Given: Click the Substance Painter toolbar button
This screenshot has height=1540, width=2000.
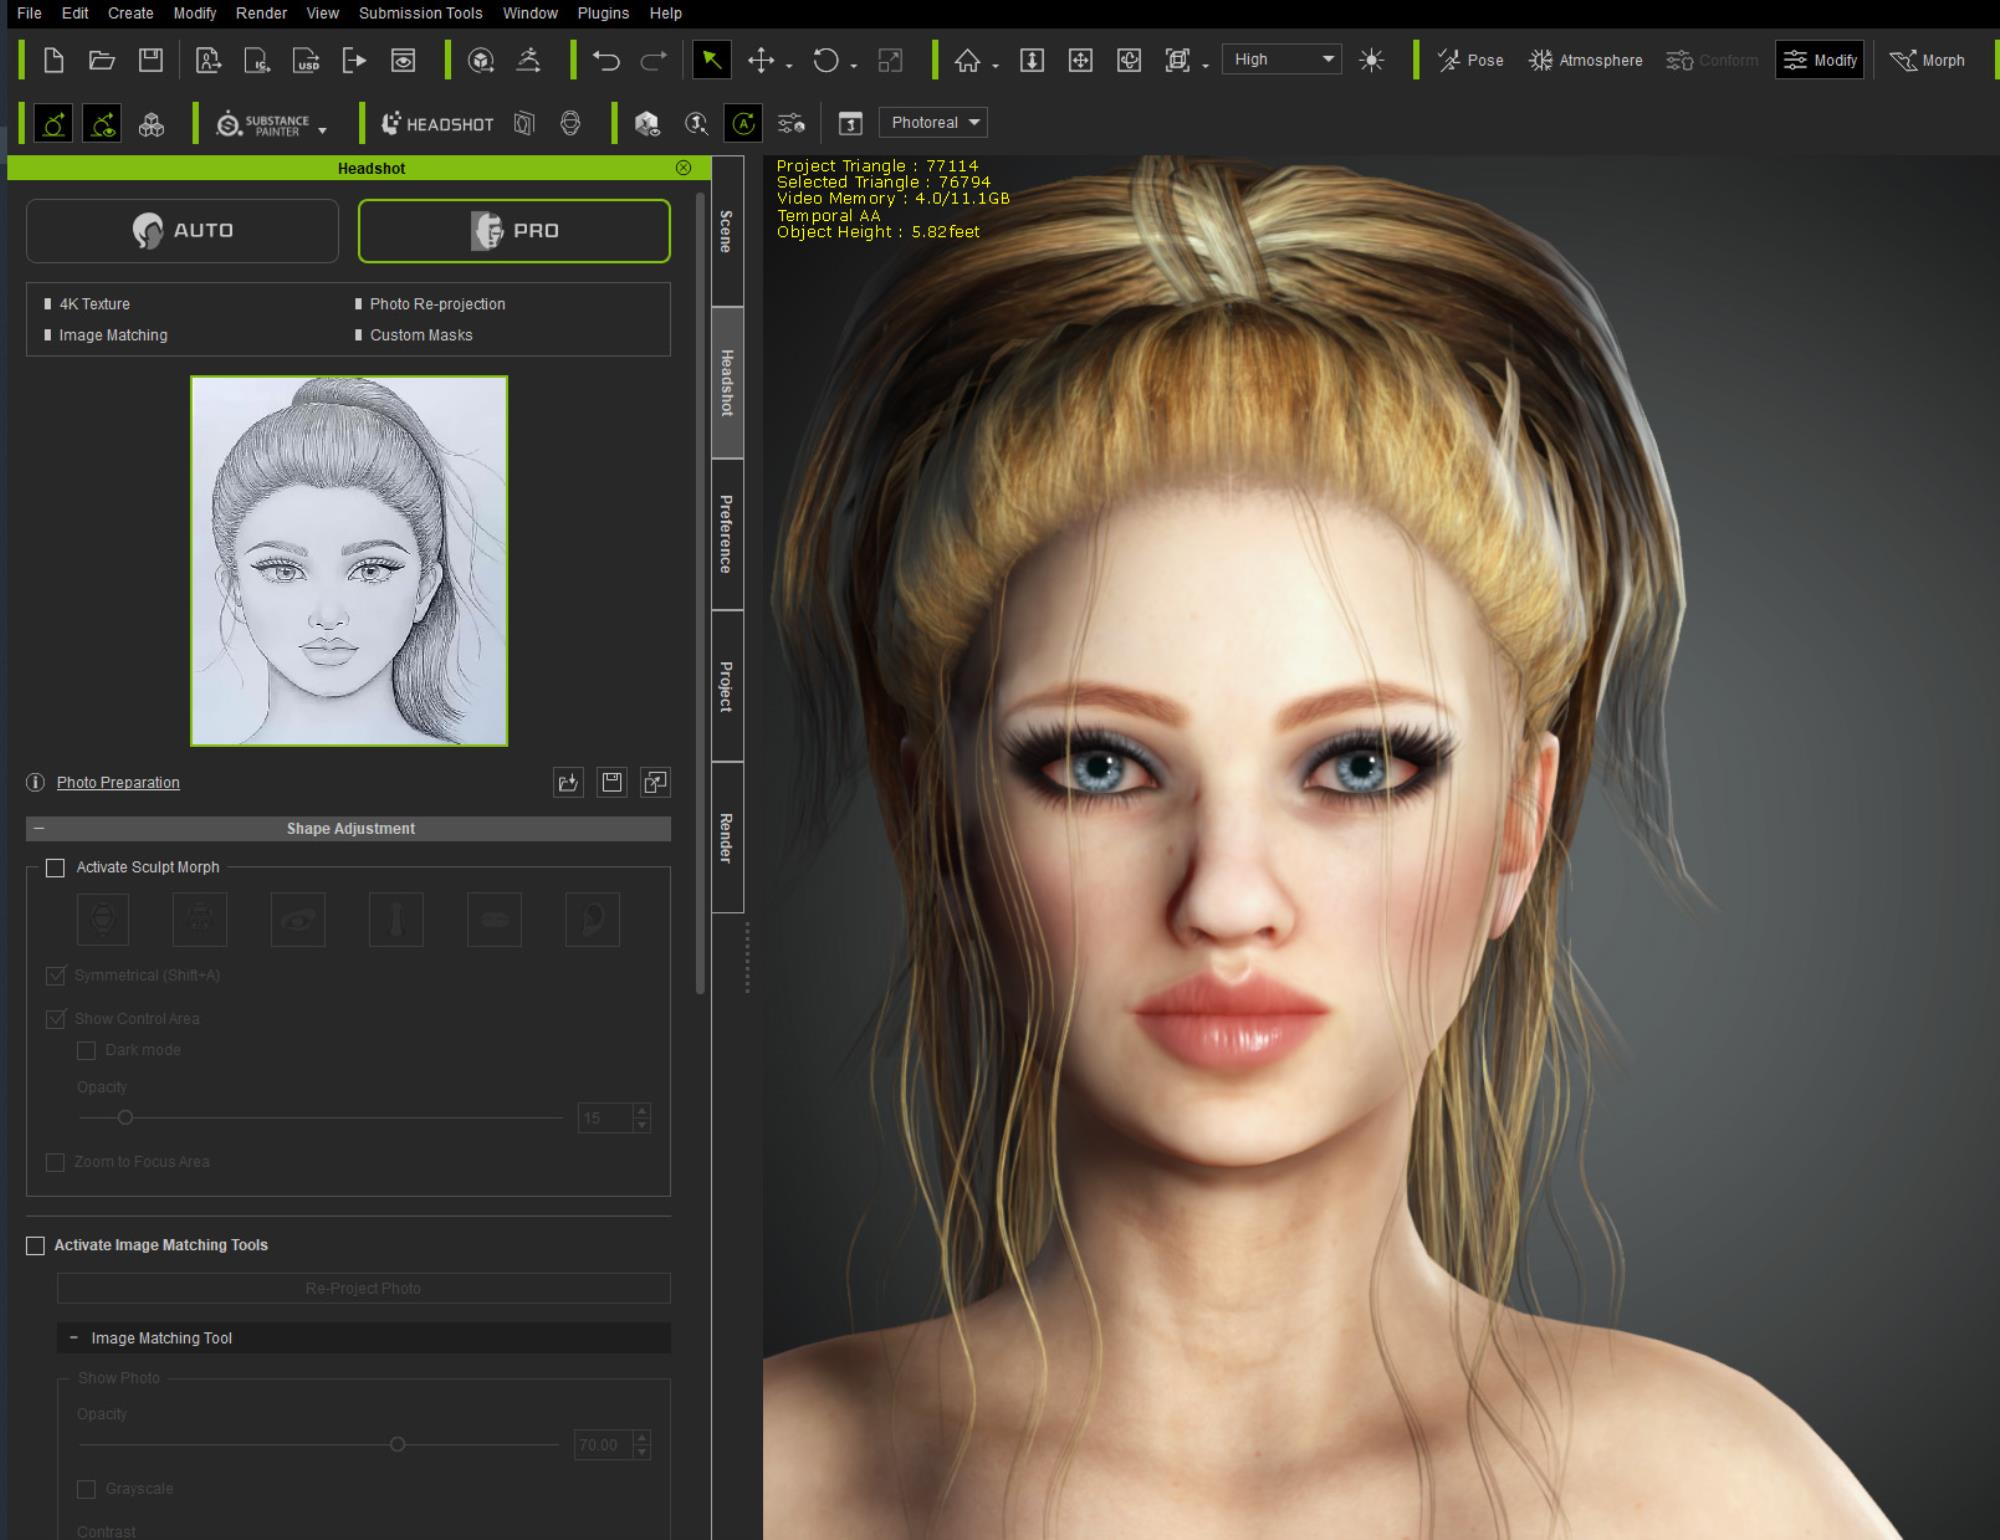Looking at the screenshot, I should tap(264, 124).
